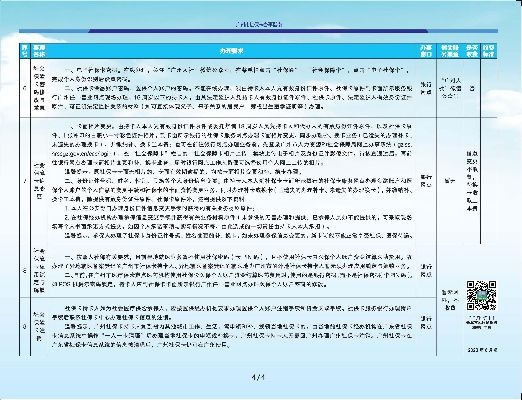
Task: Click the QR code image
Action: point(481,295)
